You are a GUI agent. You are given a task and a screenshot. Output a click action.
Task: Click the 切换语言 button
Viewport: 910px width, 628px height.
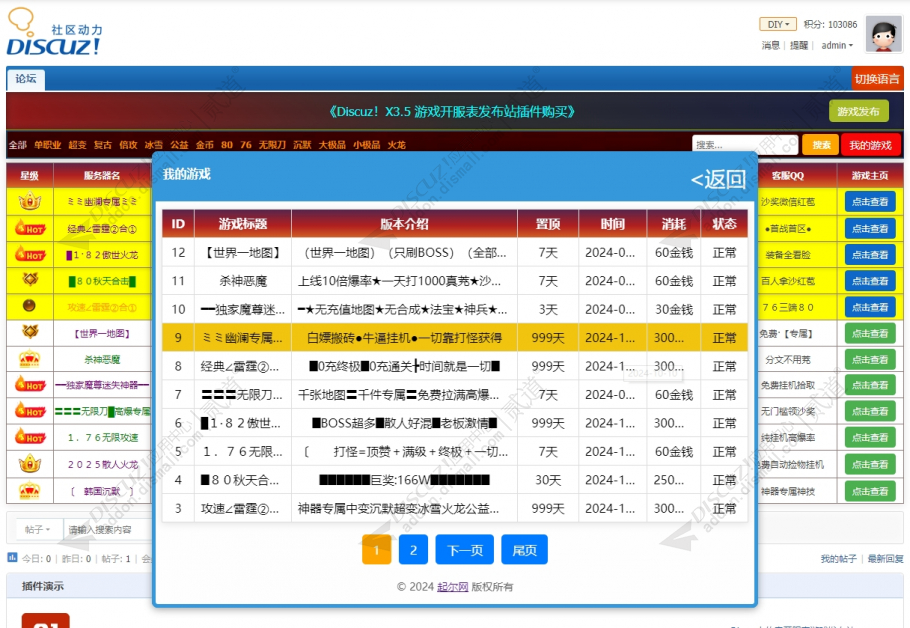coord(877,79)
